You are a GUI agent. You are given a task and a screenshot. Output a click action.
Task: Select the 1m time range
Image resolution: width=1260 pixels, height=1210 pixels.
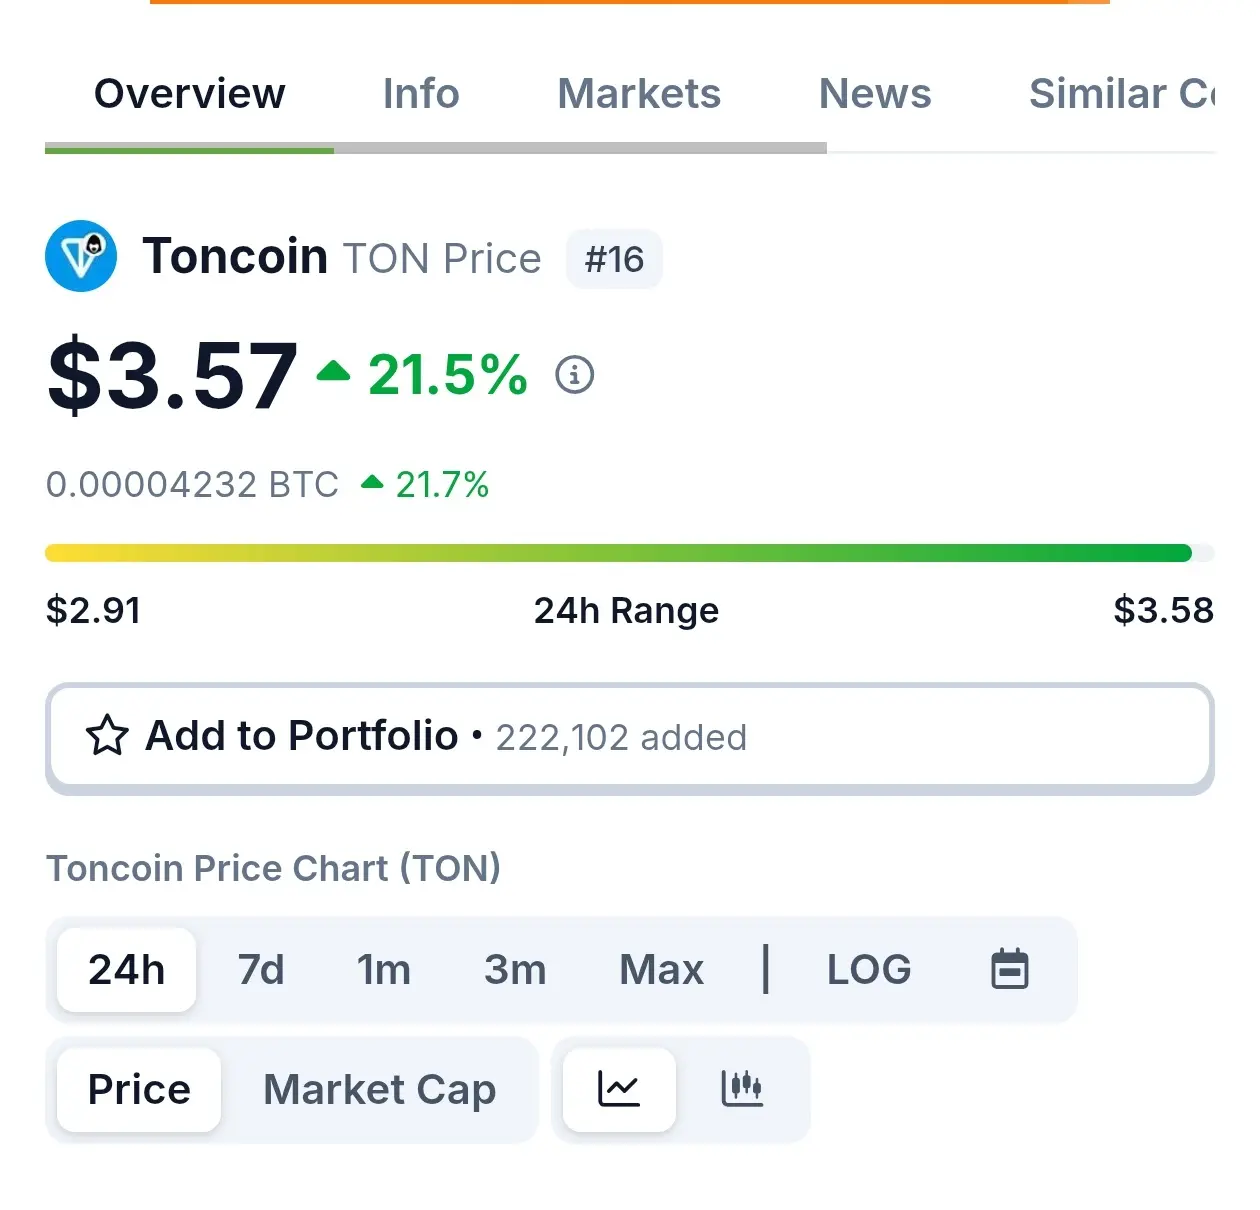pyautogui.click(x=384, y=969)
